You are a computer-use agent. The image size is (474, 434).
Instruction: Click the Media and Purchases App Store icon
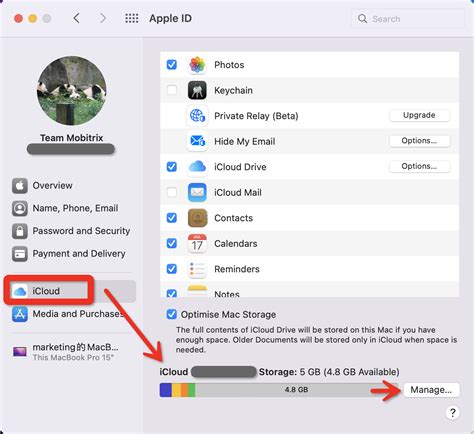click(x=20, y=314)
